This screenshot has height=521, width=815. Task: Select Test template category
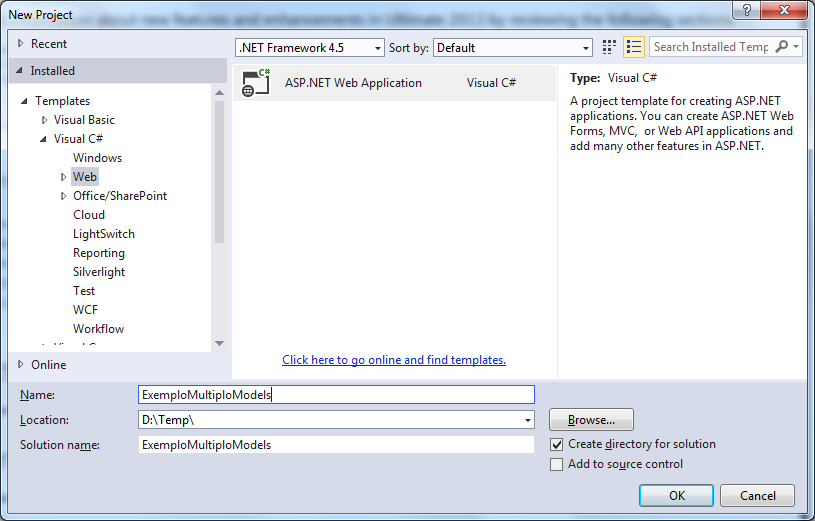84,291
